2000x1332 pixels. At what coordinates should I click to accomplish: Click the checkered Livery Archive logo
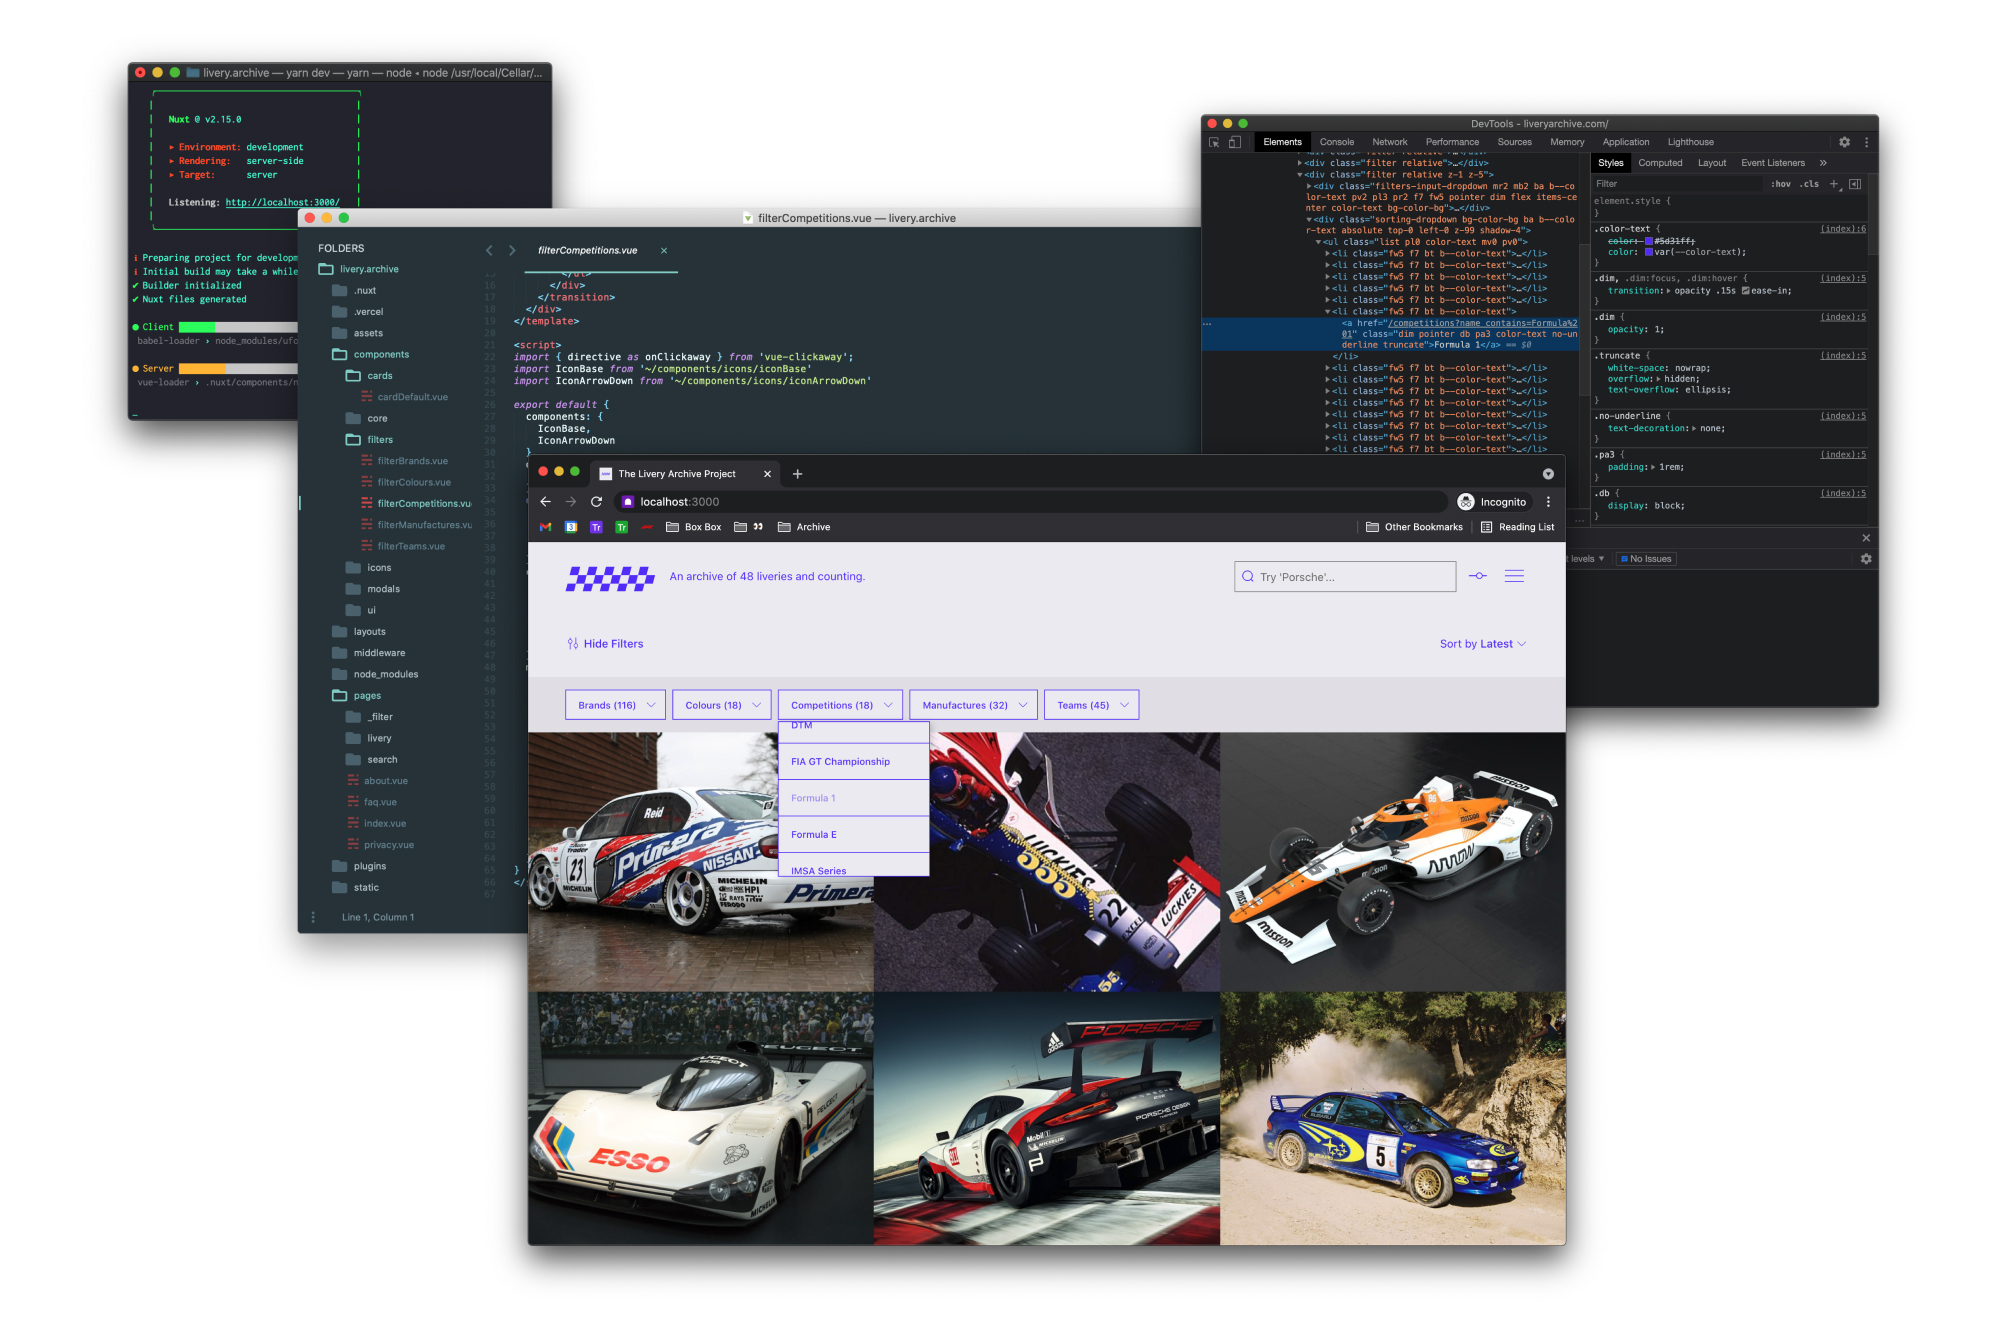[x=610, y=578]
